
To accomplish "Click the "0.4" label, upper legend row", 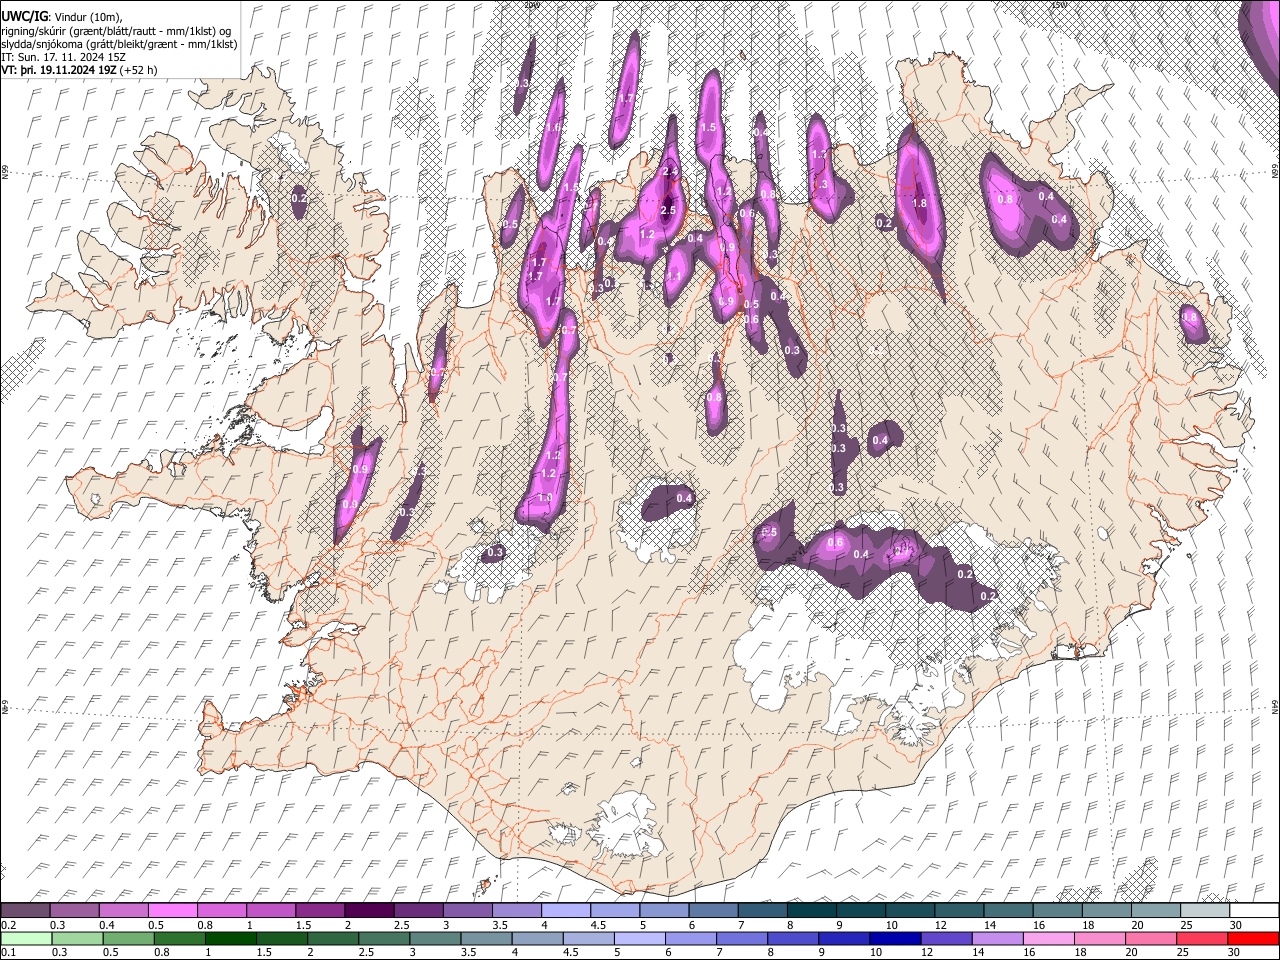I will (x=107, y=924).
